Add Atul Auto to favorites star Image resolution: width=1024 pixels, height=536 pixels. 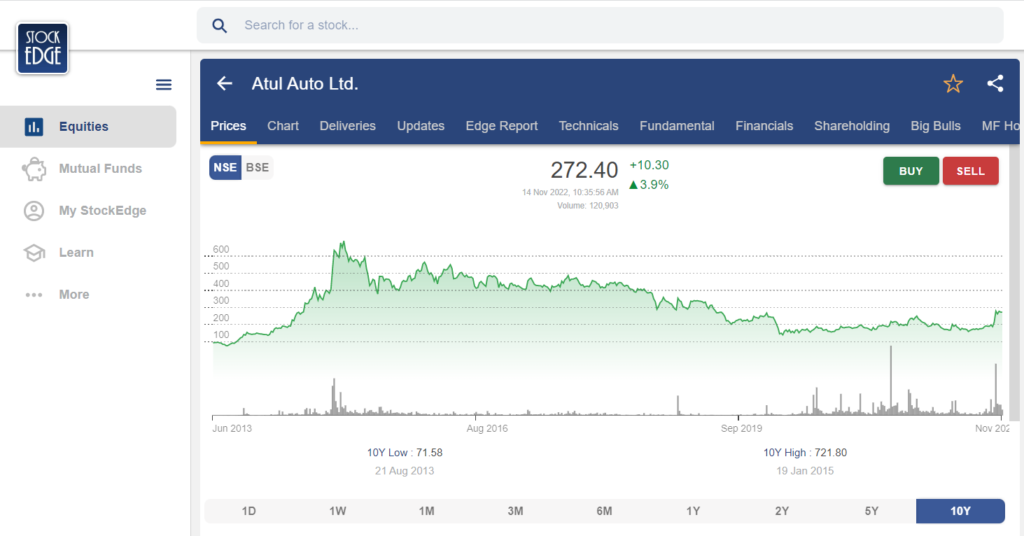(953, 84)
